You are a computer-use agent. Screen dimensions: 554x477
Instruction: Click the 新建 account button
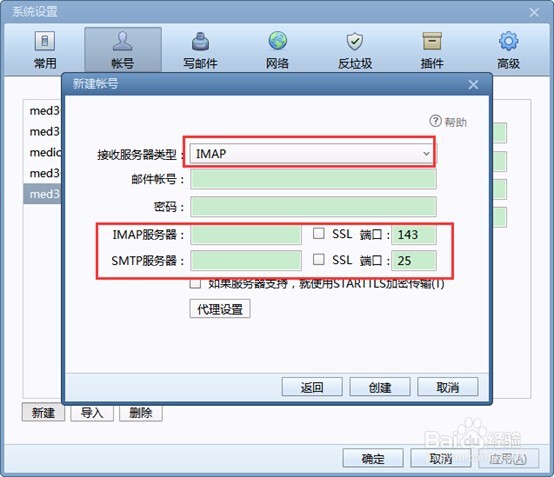43,412
